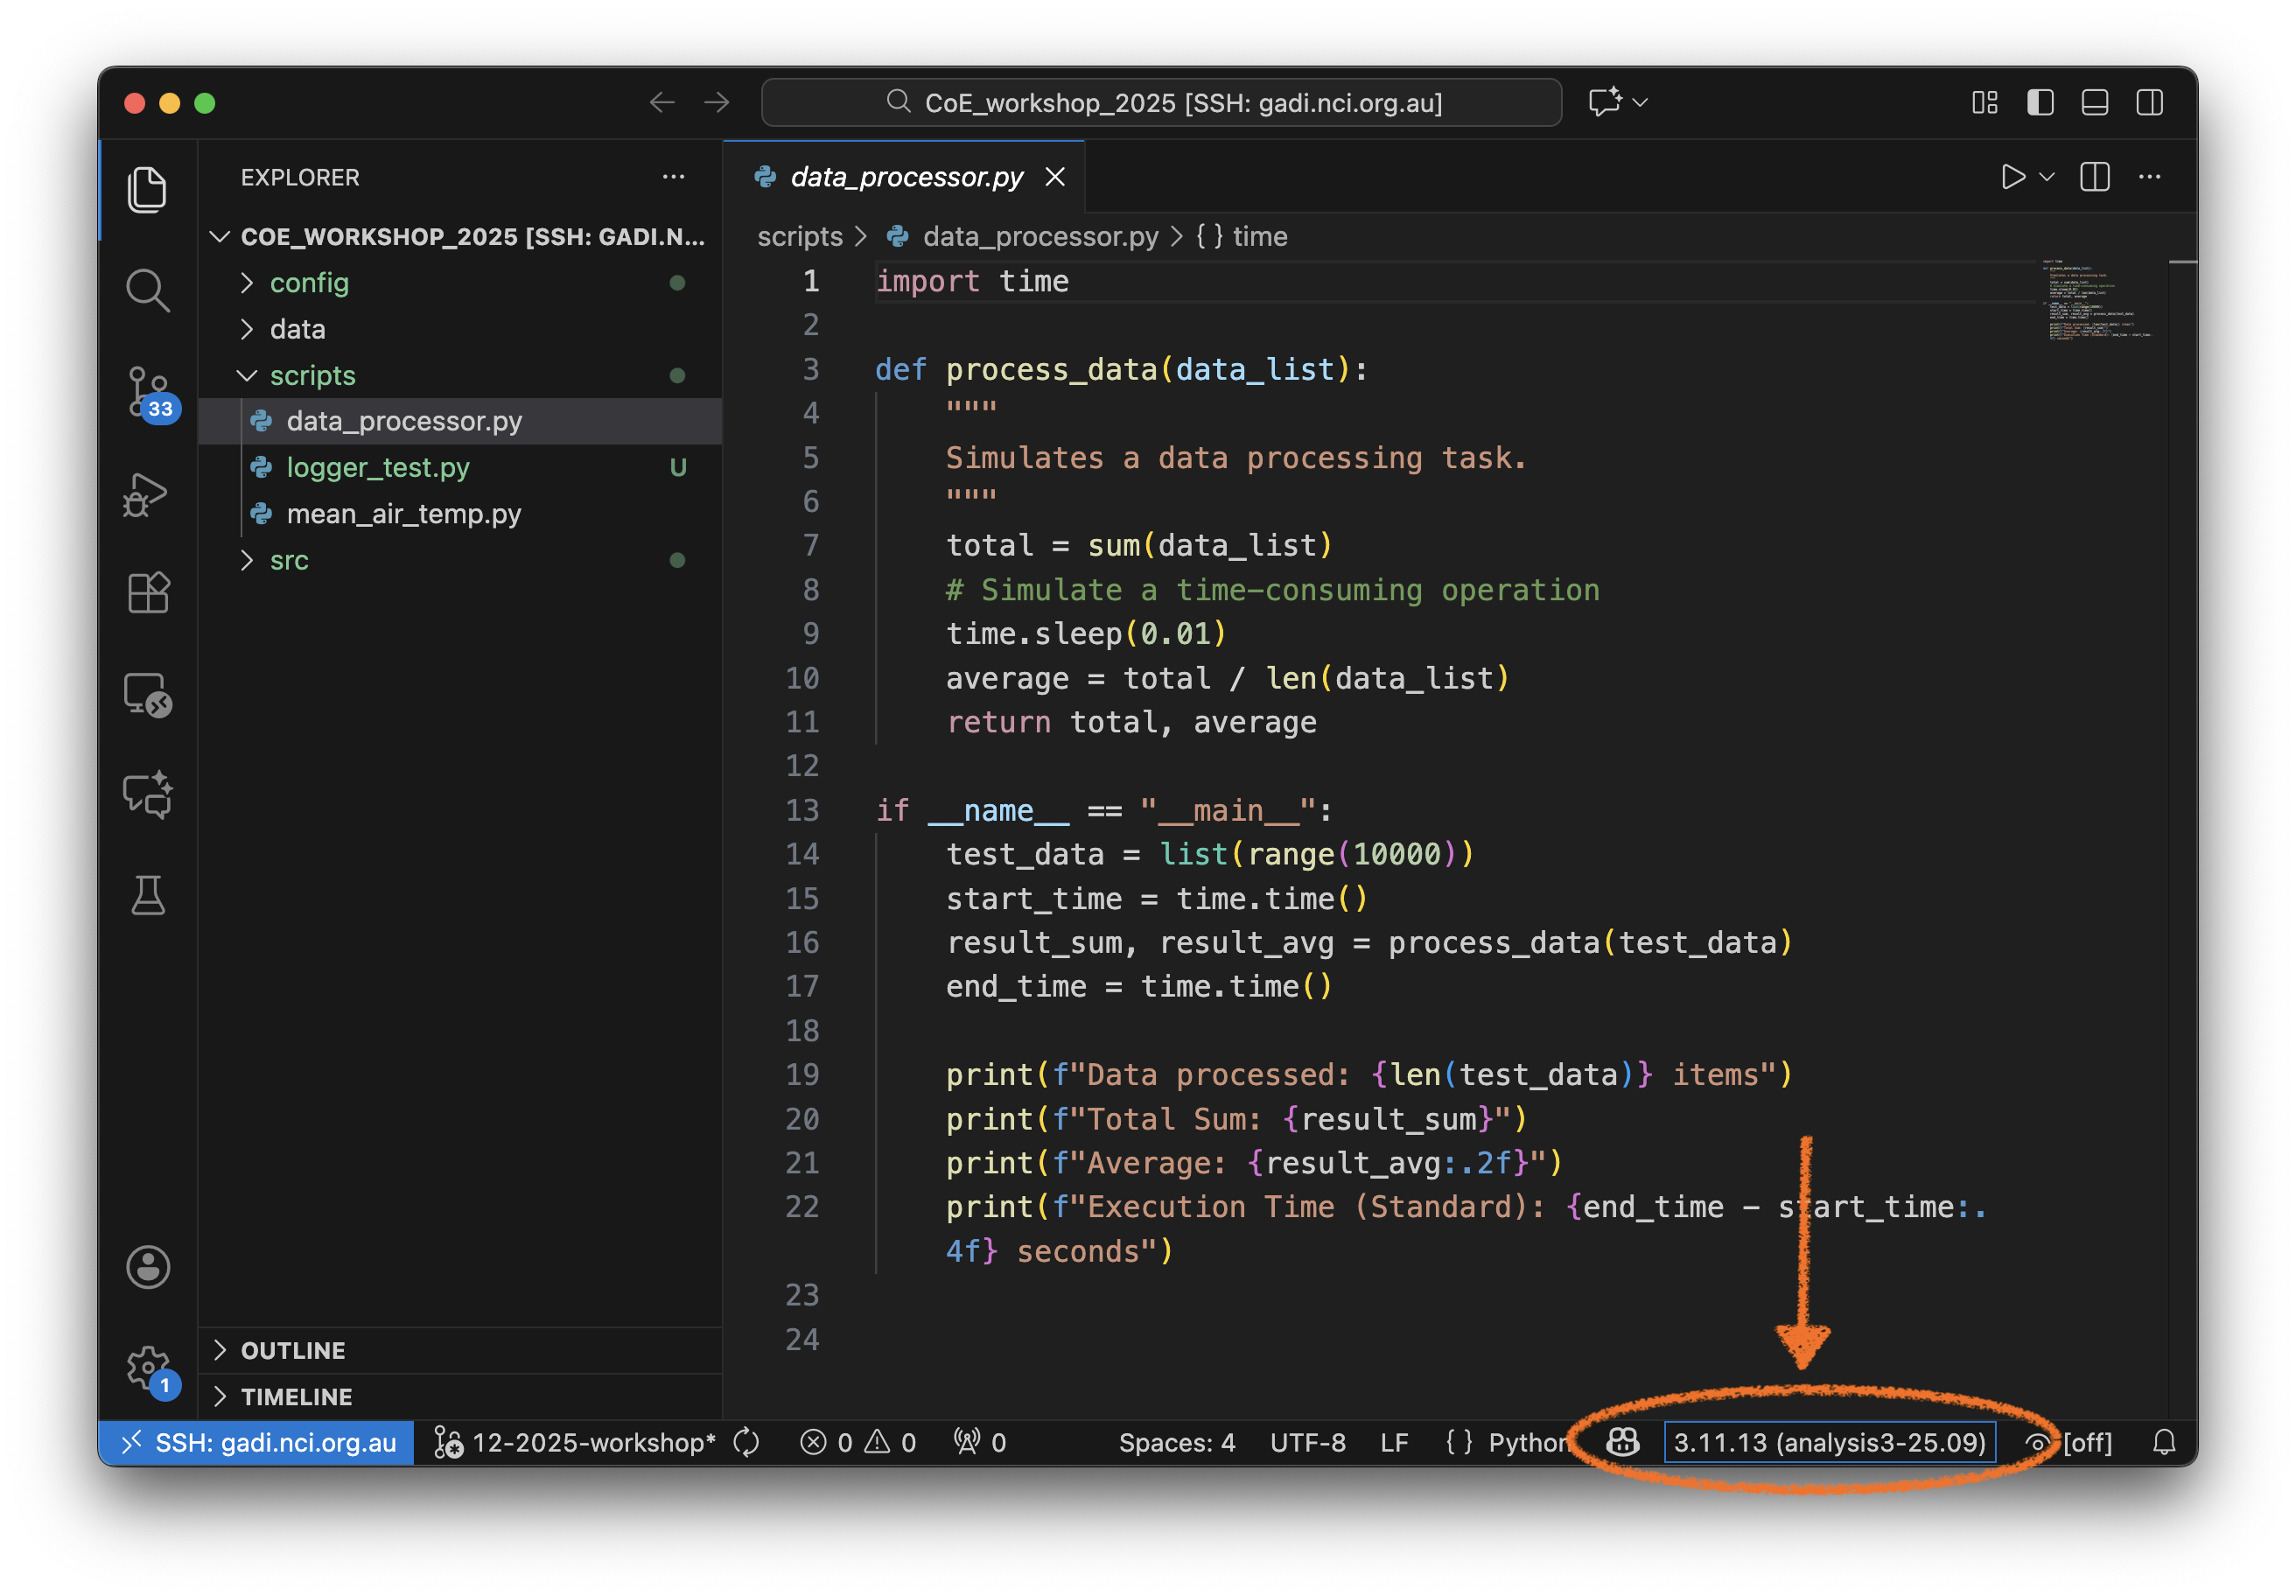
Task: Select the data_processor.py editor tab
Action: pos(903,177)
